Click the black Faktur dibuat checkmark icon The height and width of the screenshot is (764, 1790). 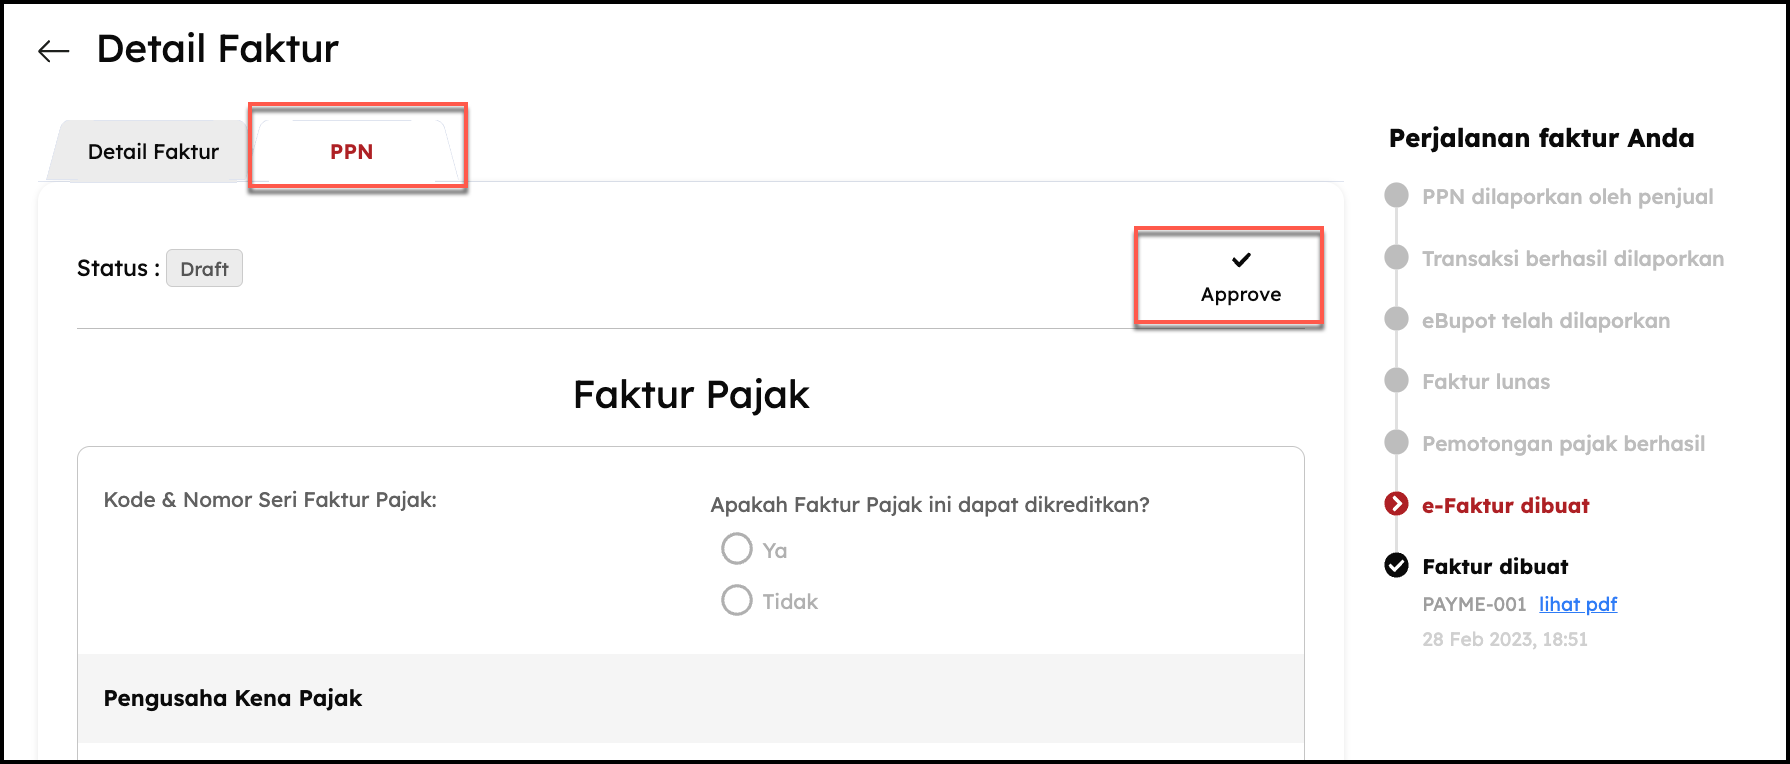pos(1396,566)
